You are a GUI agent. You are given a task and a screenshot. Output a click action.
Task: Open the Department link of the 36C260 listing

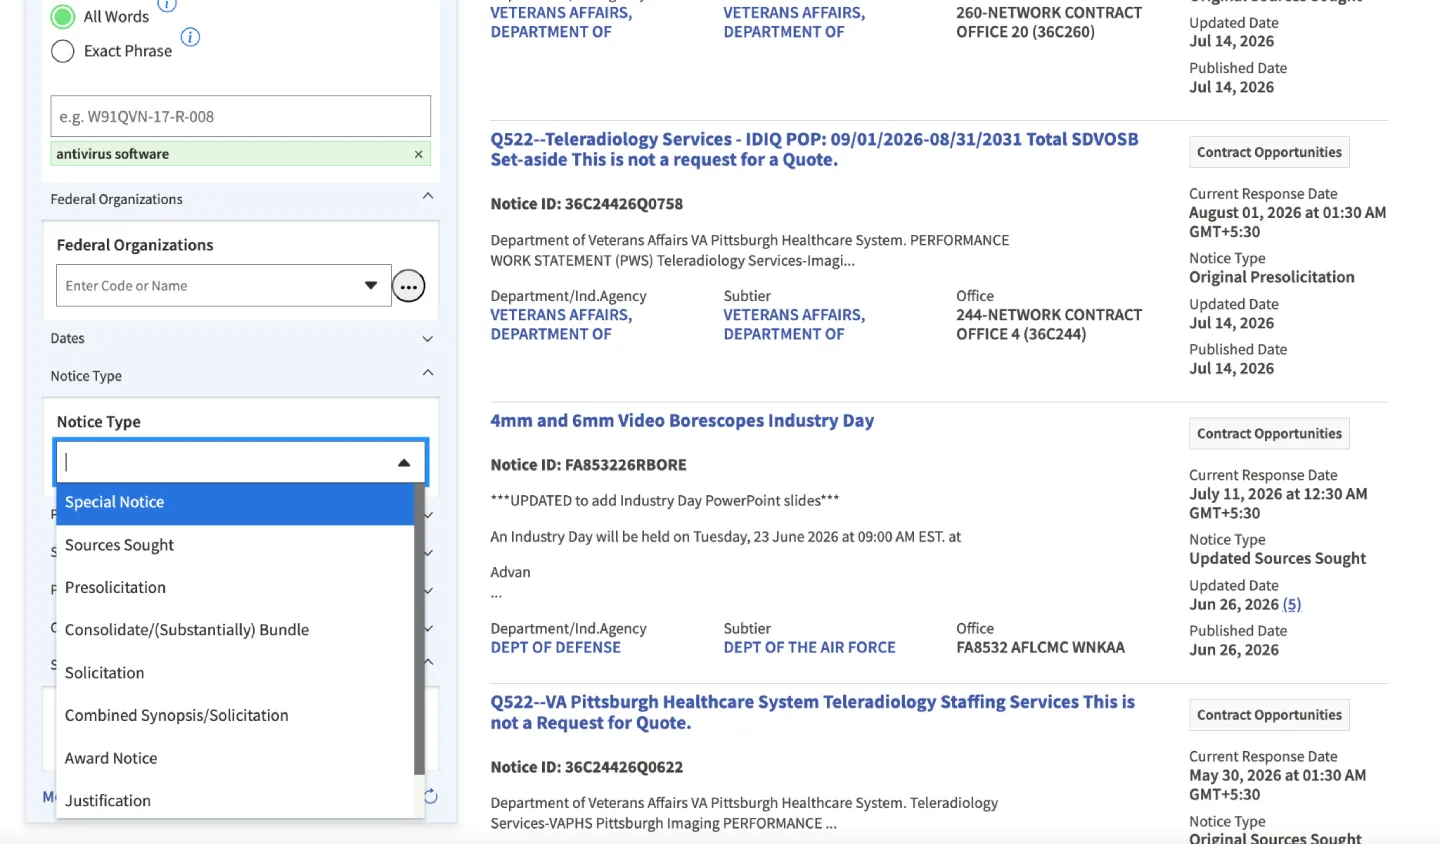(x=561, y=22)
